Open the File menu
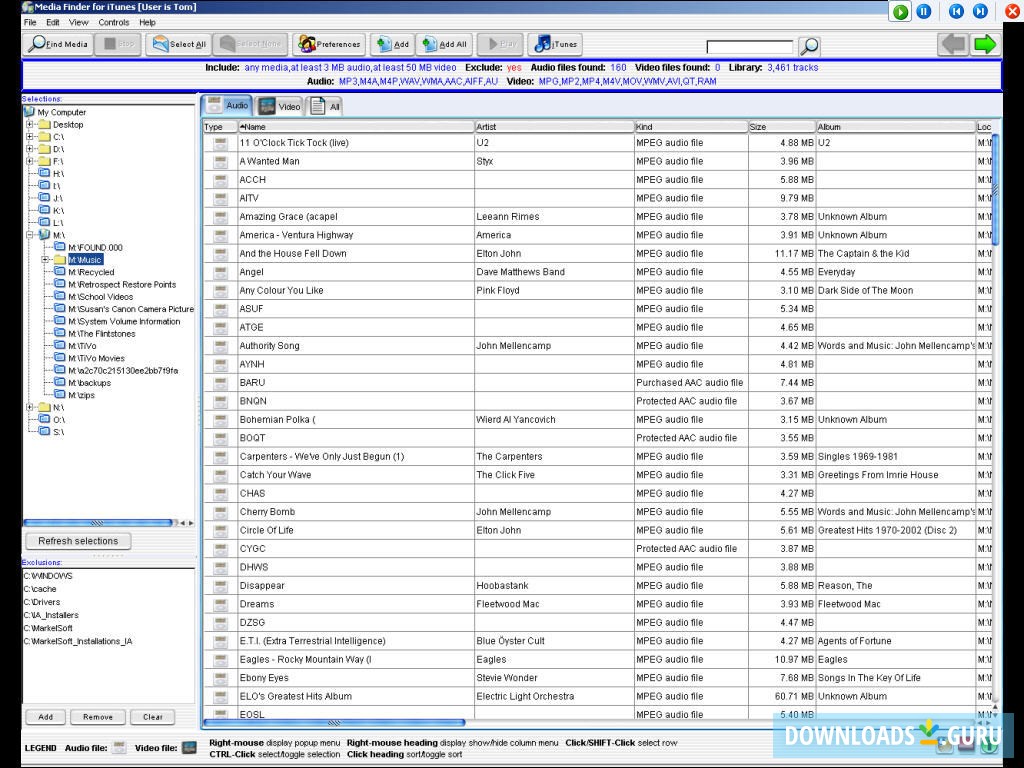This screenshot has height=768, width=1024. point(30,22)
